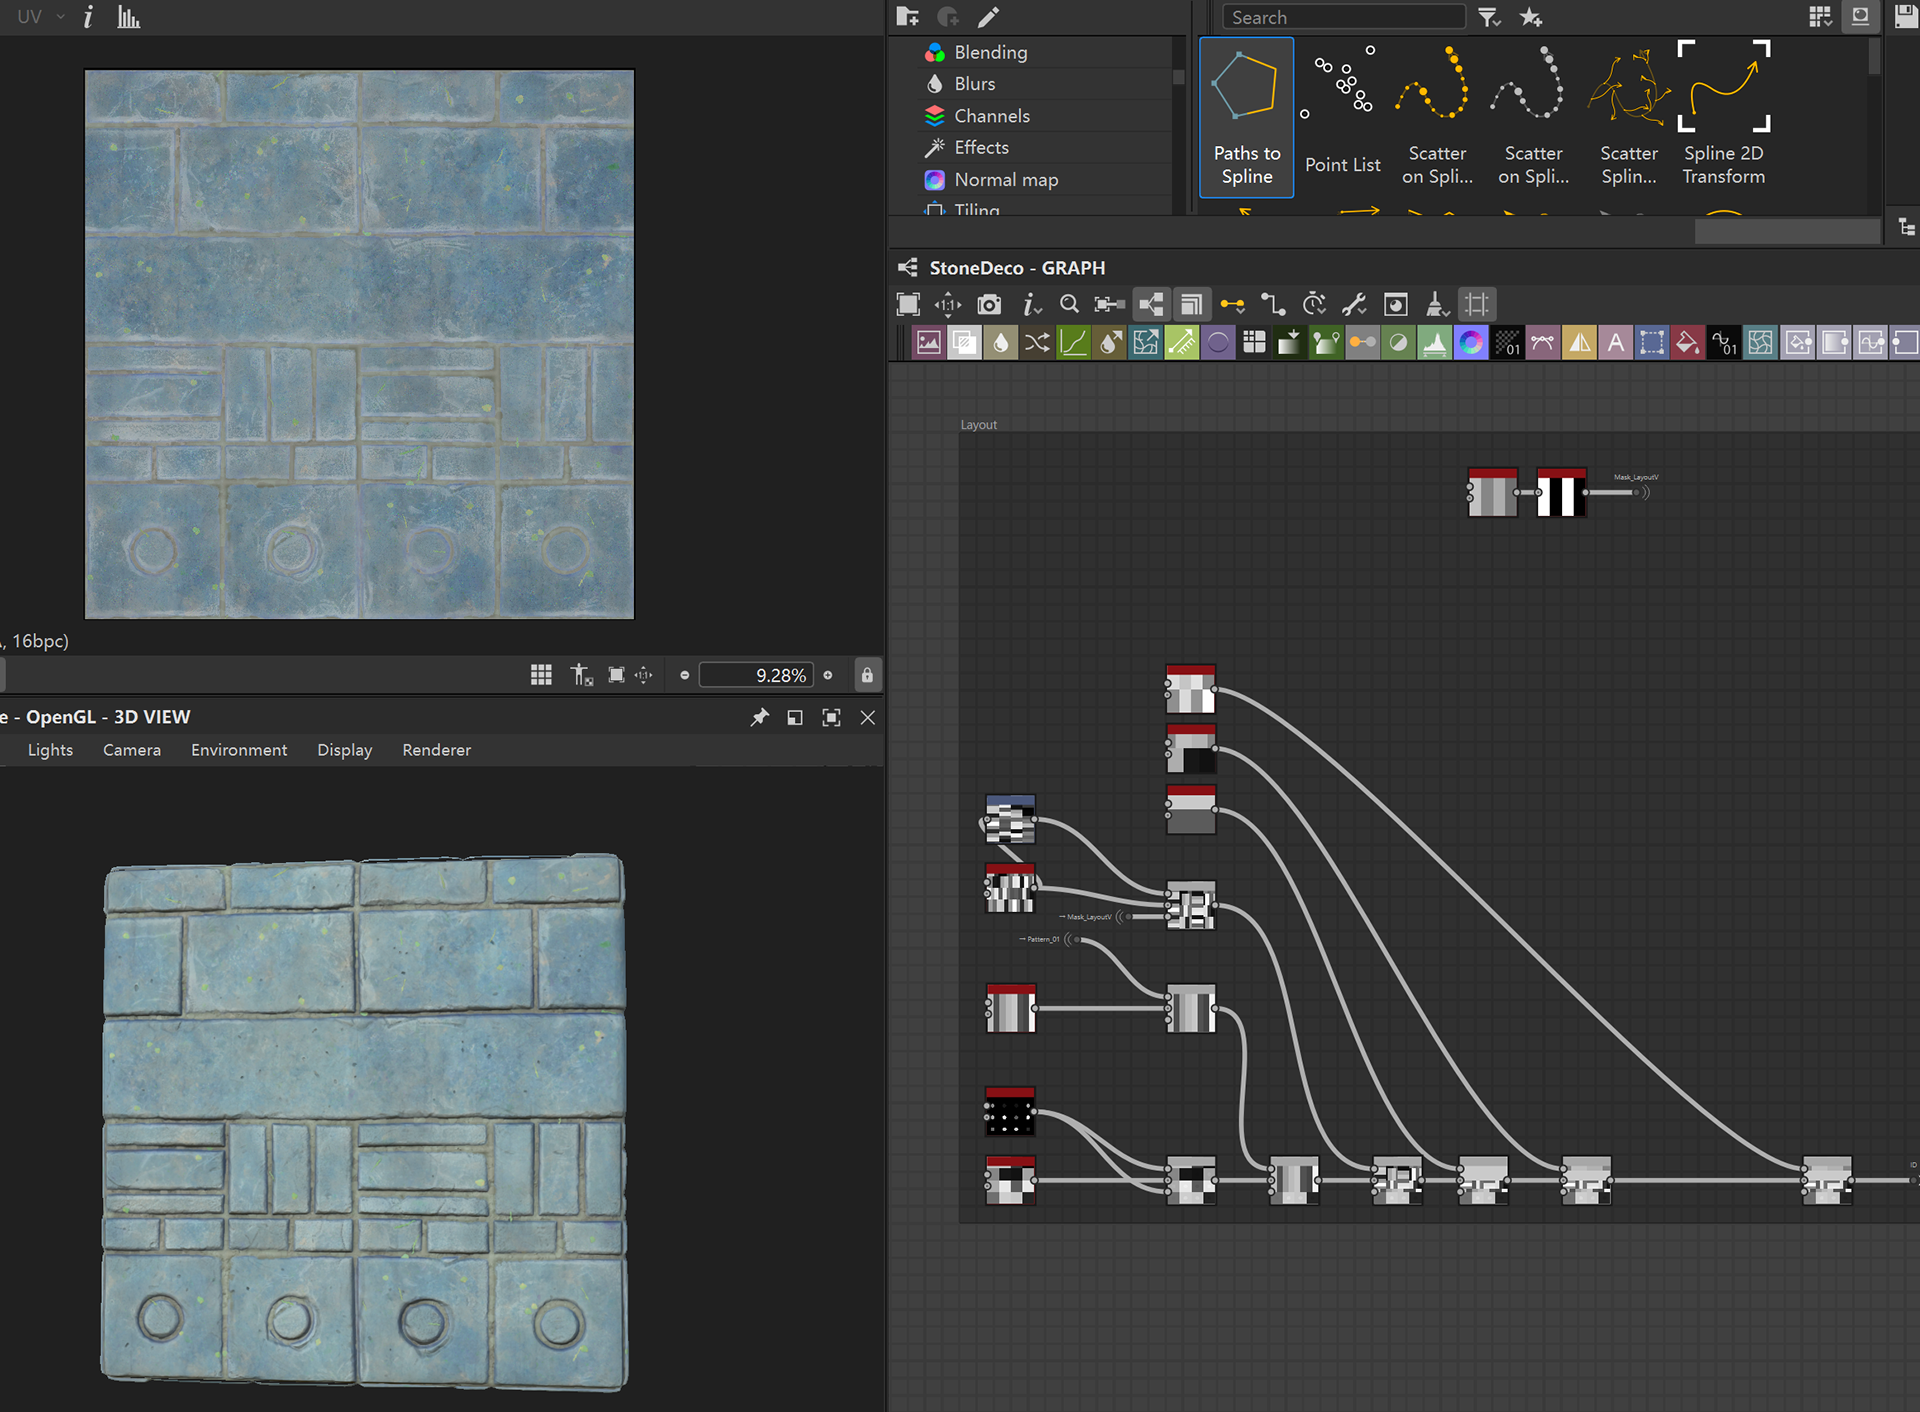Toggle the 2D view lock icon
1920x1412 pixels.
pos(867,675)
